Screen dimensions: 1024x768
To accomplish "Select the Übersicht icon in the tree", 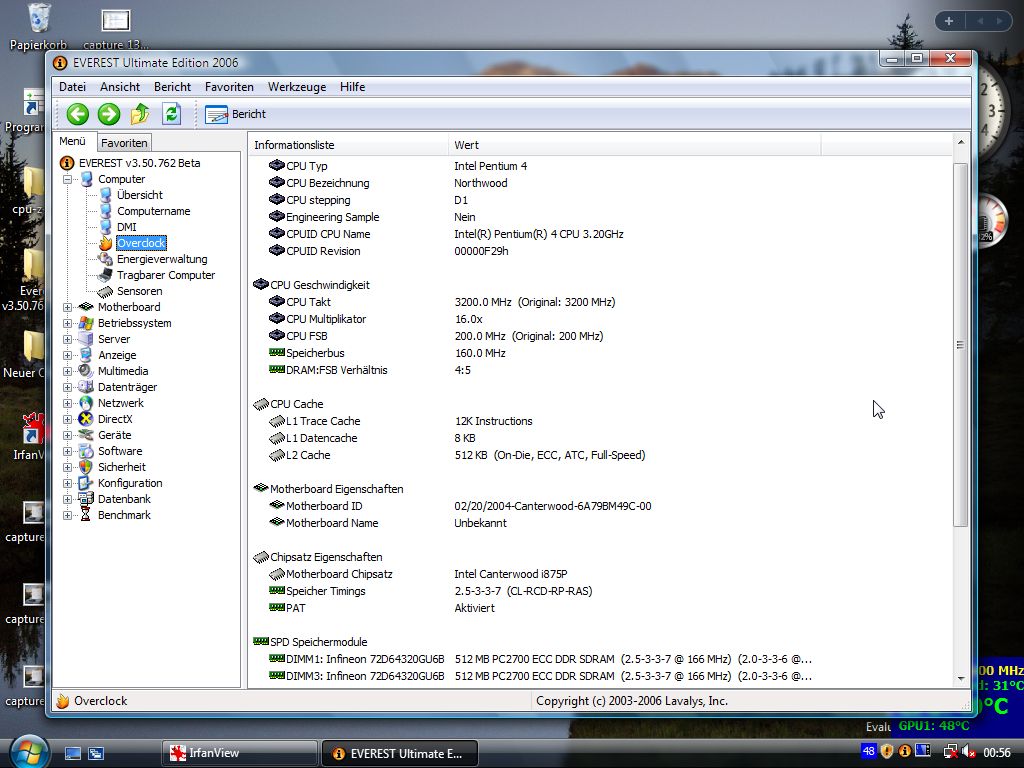I will pos(105,195).
